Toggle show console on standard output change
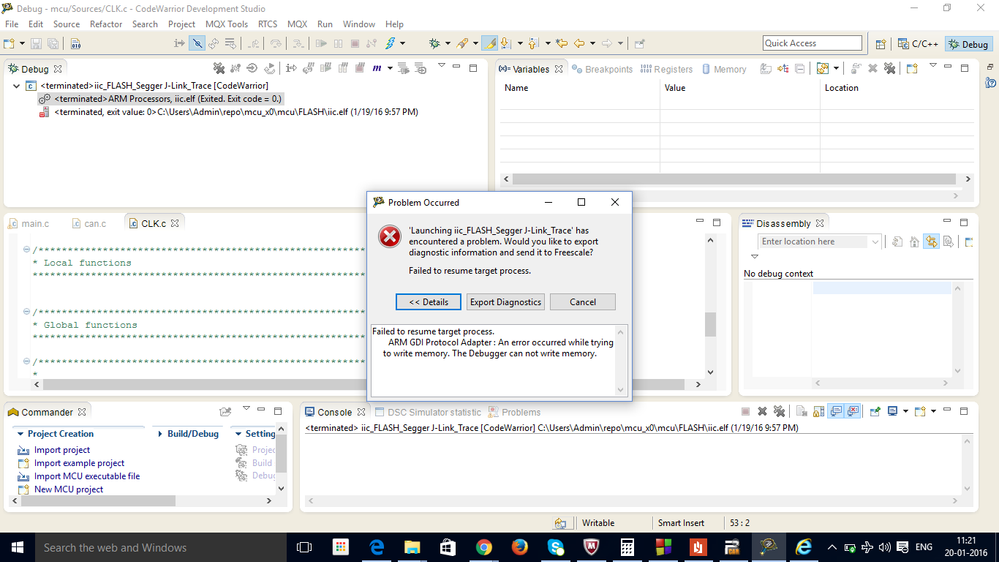The height and width of the screenshot is (562, 999). click(x=837, y=412)
